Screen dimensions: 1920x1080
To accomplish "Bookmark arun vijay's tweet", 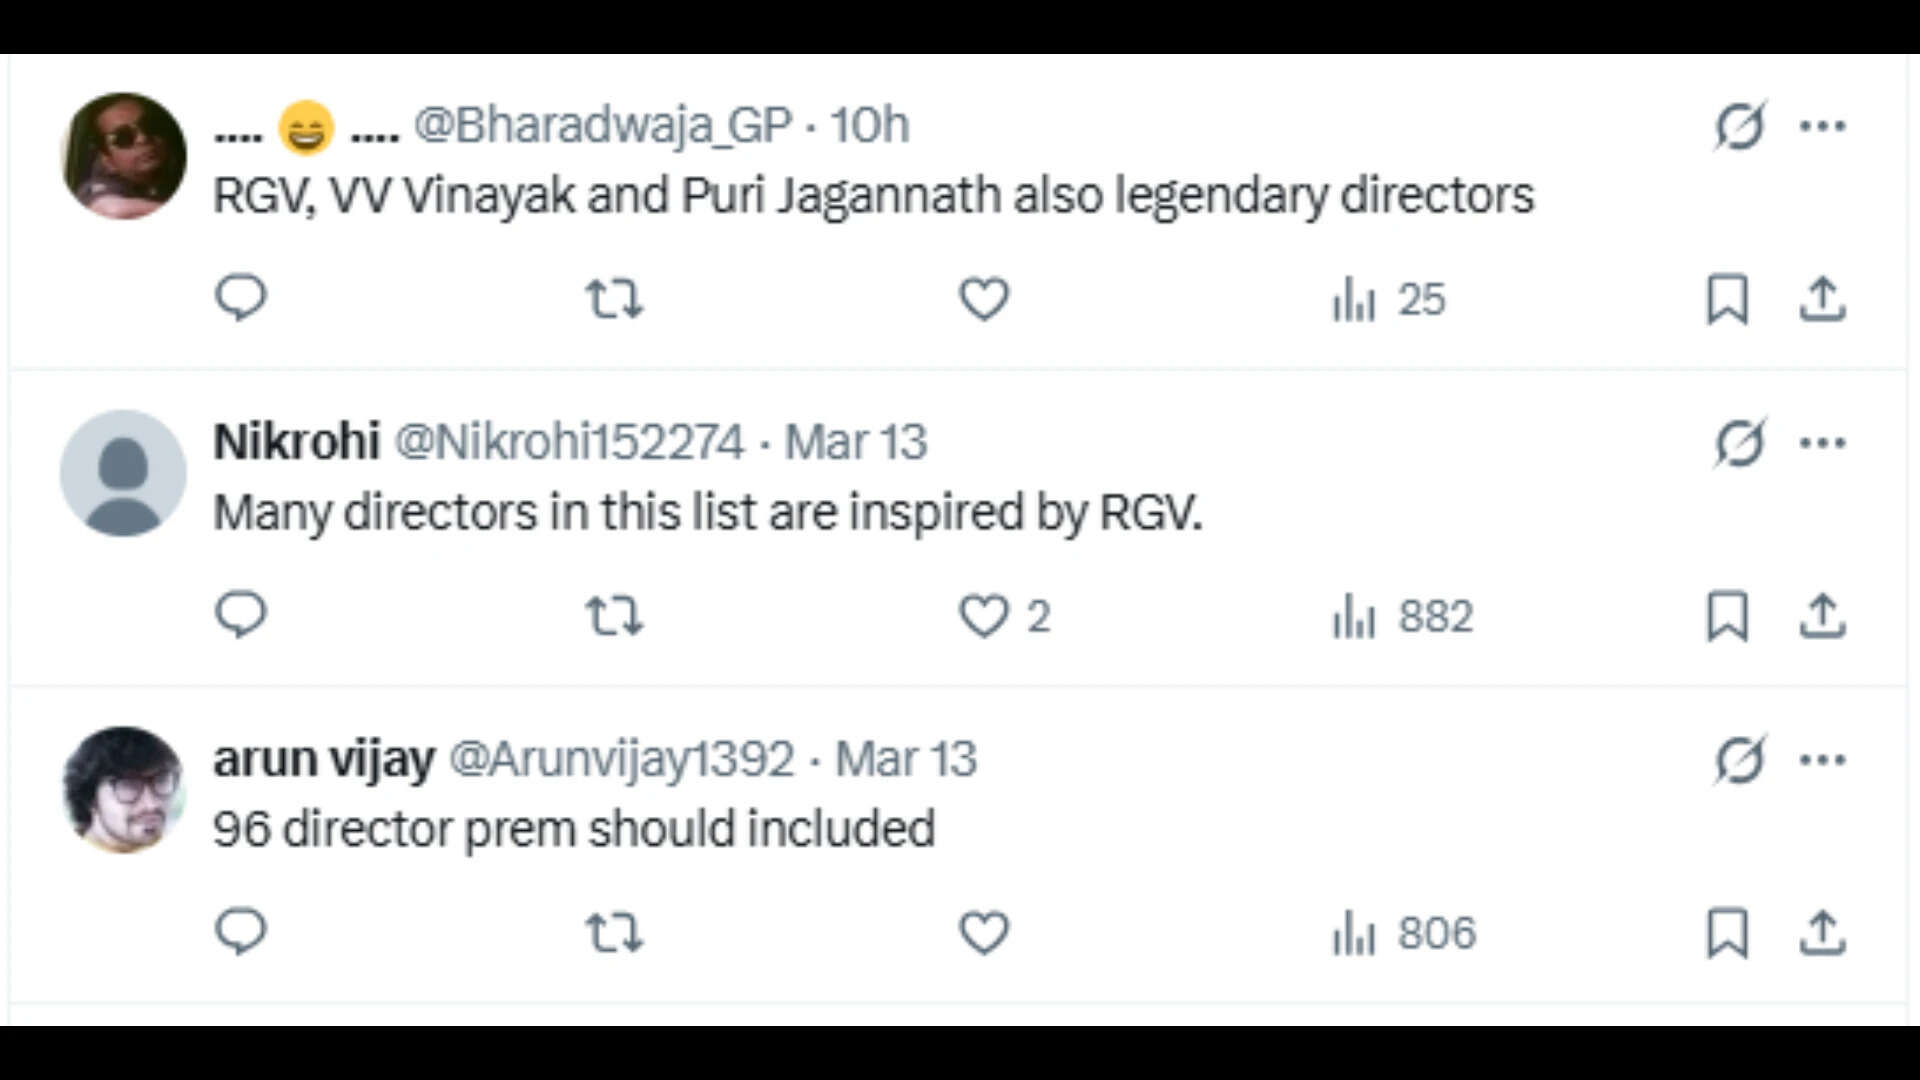I will click(x=1727, y=933).
